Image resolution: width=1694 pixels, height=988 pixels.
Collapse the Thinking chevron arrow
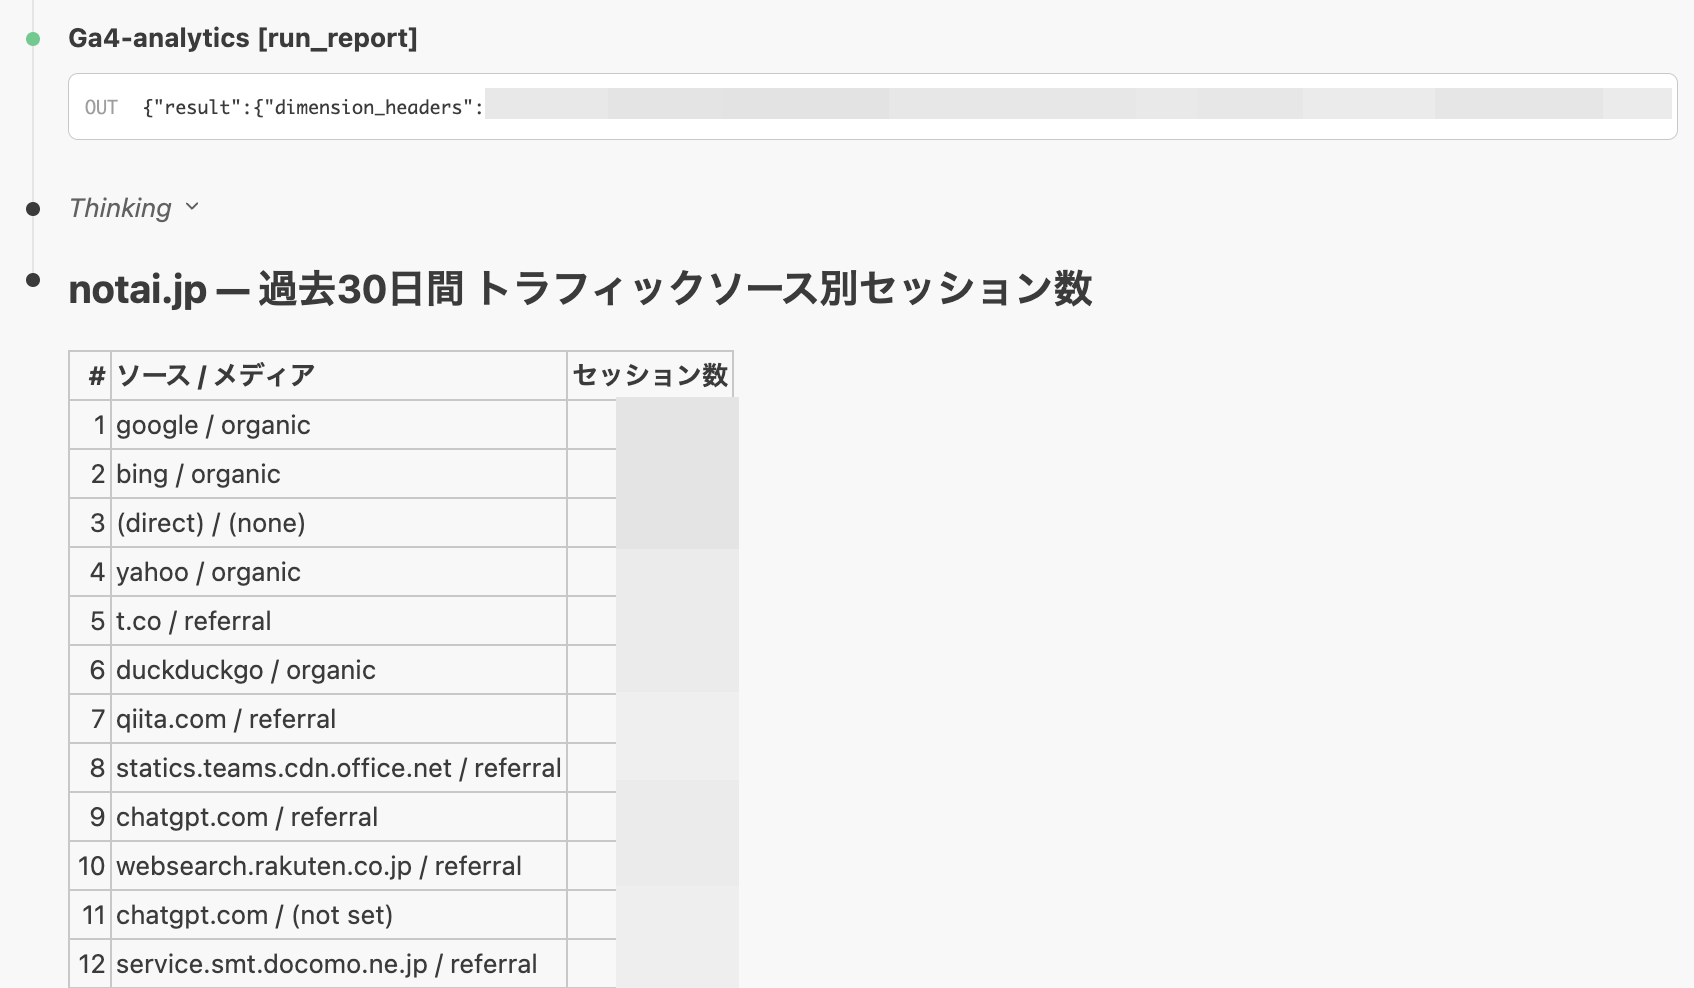[x=193, y=209]
